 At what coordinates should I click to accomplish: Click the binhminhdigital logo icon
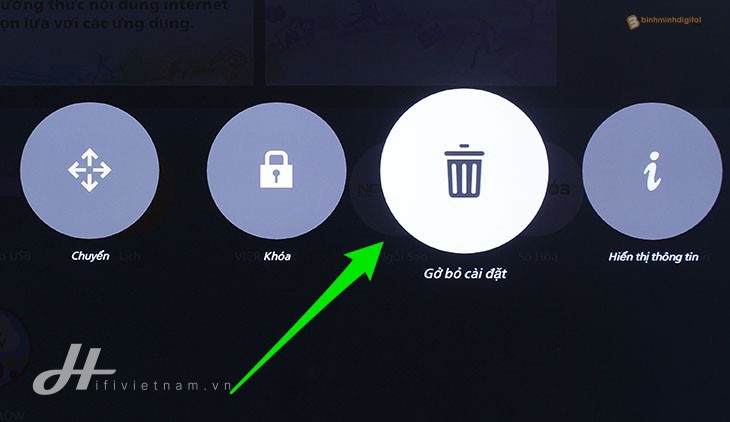(x=633, y=21)
